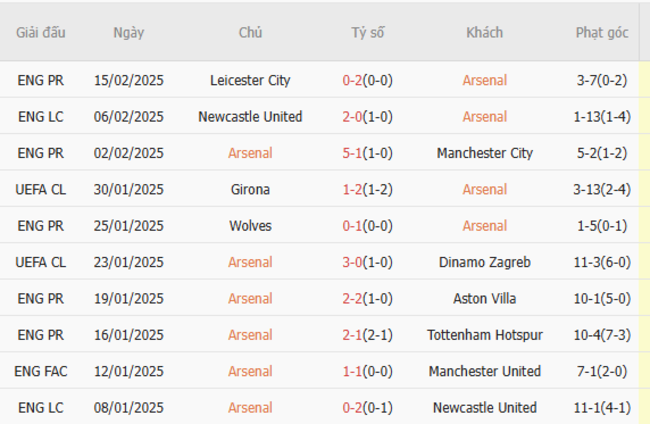Open the Newcastle United home team link dated 06/02/2025
Image resolution: width=650 pixels, height=424 pixels.
coord(250,117)
